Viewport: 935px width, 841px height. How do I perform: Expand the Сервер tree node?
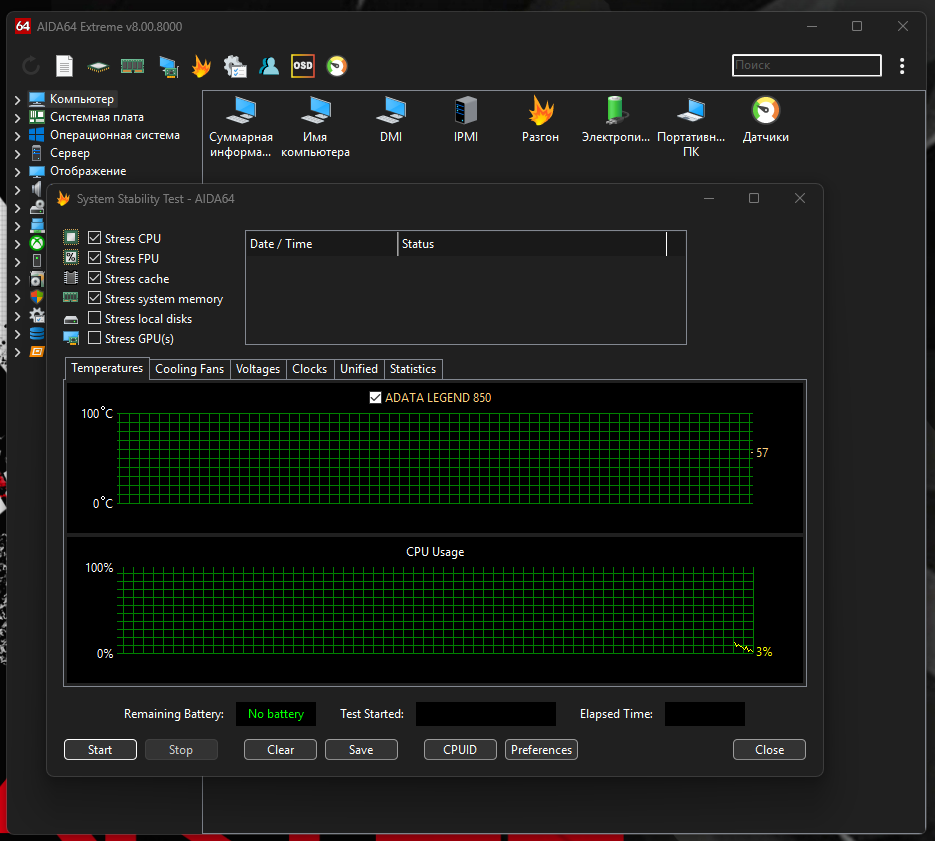17,154
